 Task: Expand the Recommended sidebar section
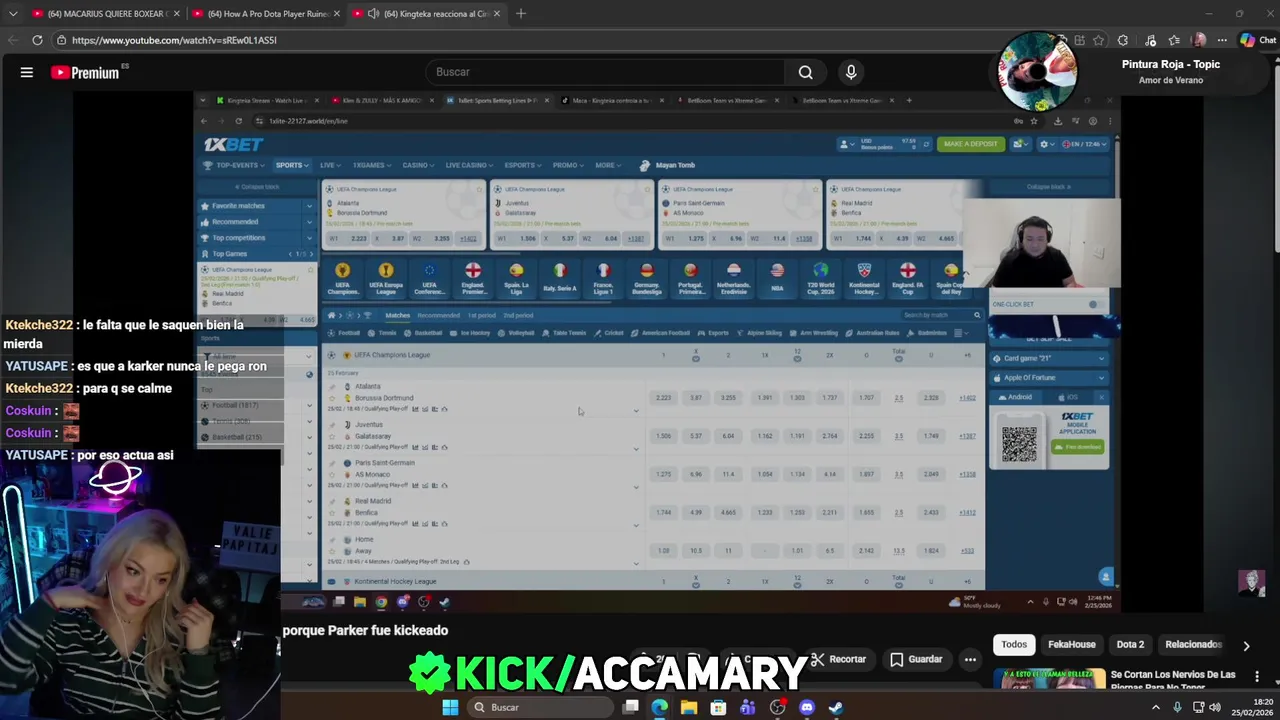point(256,222)
